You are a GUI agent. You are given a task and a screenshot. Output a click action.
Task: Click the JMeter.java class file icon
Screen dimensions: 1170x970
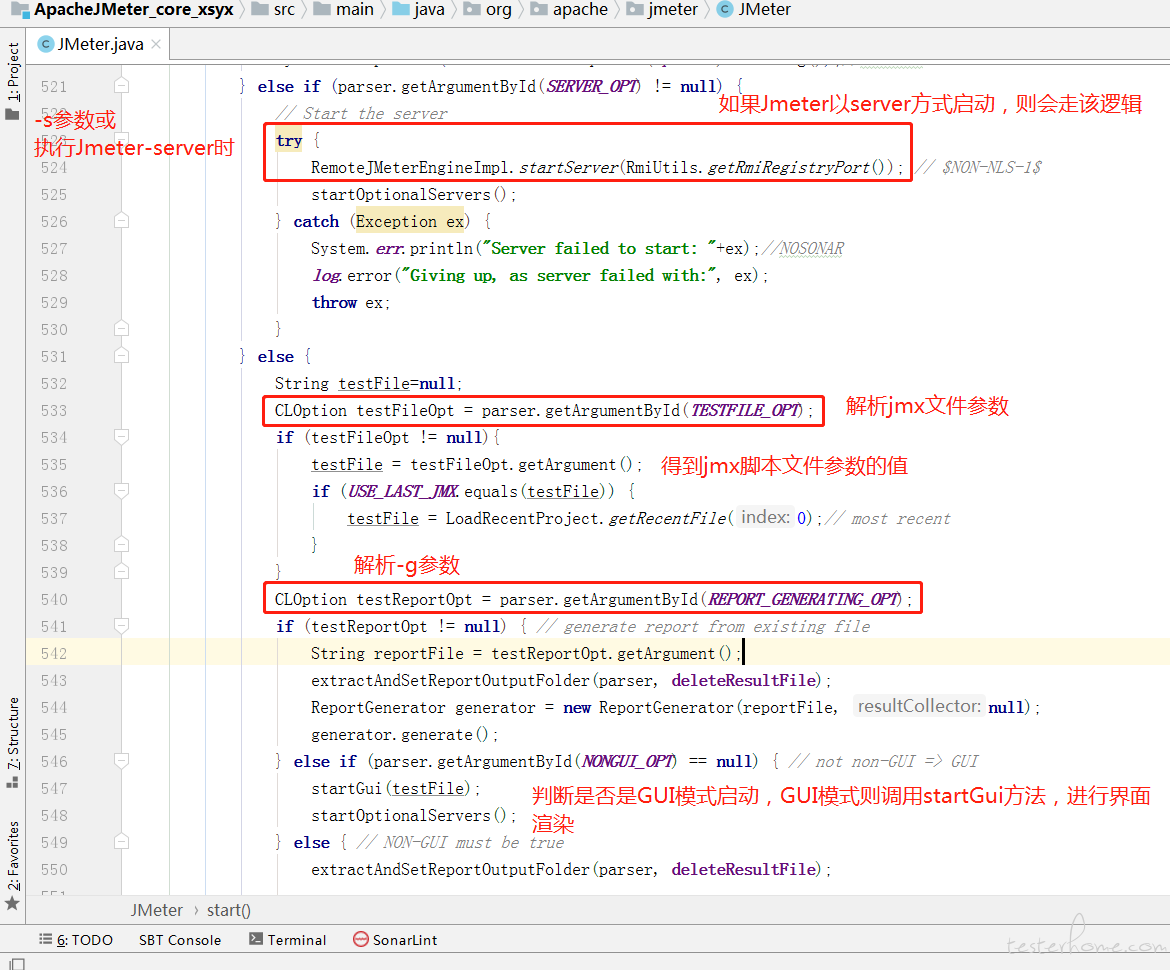46,44
